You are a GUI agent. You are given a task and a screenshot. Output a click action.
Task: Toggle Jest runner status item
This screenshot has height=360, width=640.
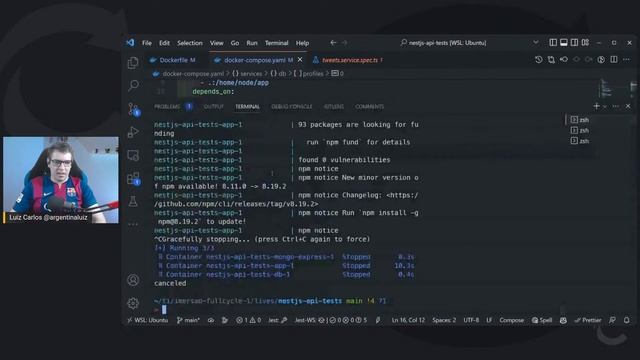pyautogui.click(x=278, y=320)
